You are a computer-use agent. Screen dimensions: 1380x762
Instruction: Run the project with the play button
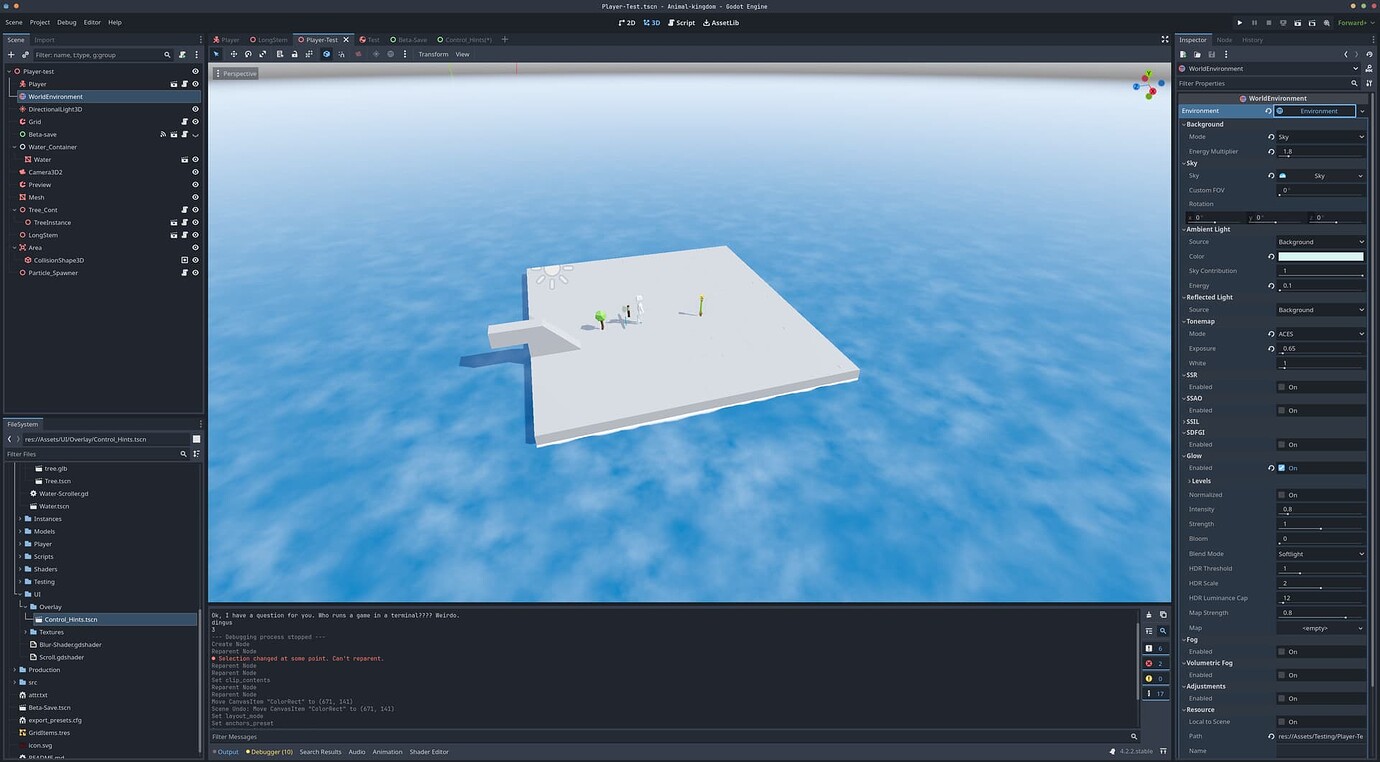[1240, 22]
